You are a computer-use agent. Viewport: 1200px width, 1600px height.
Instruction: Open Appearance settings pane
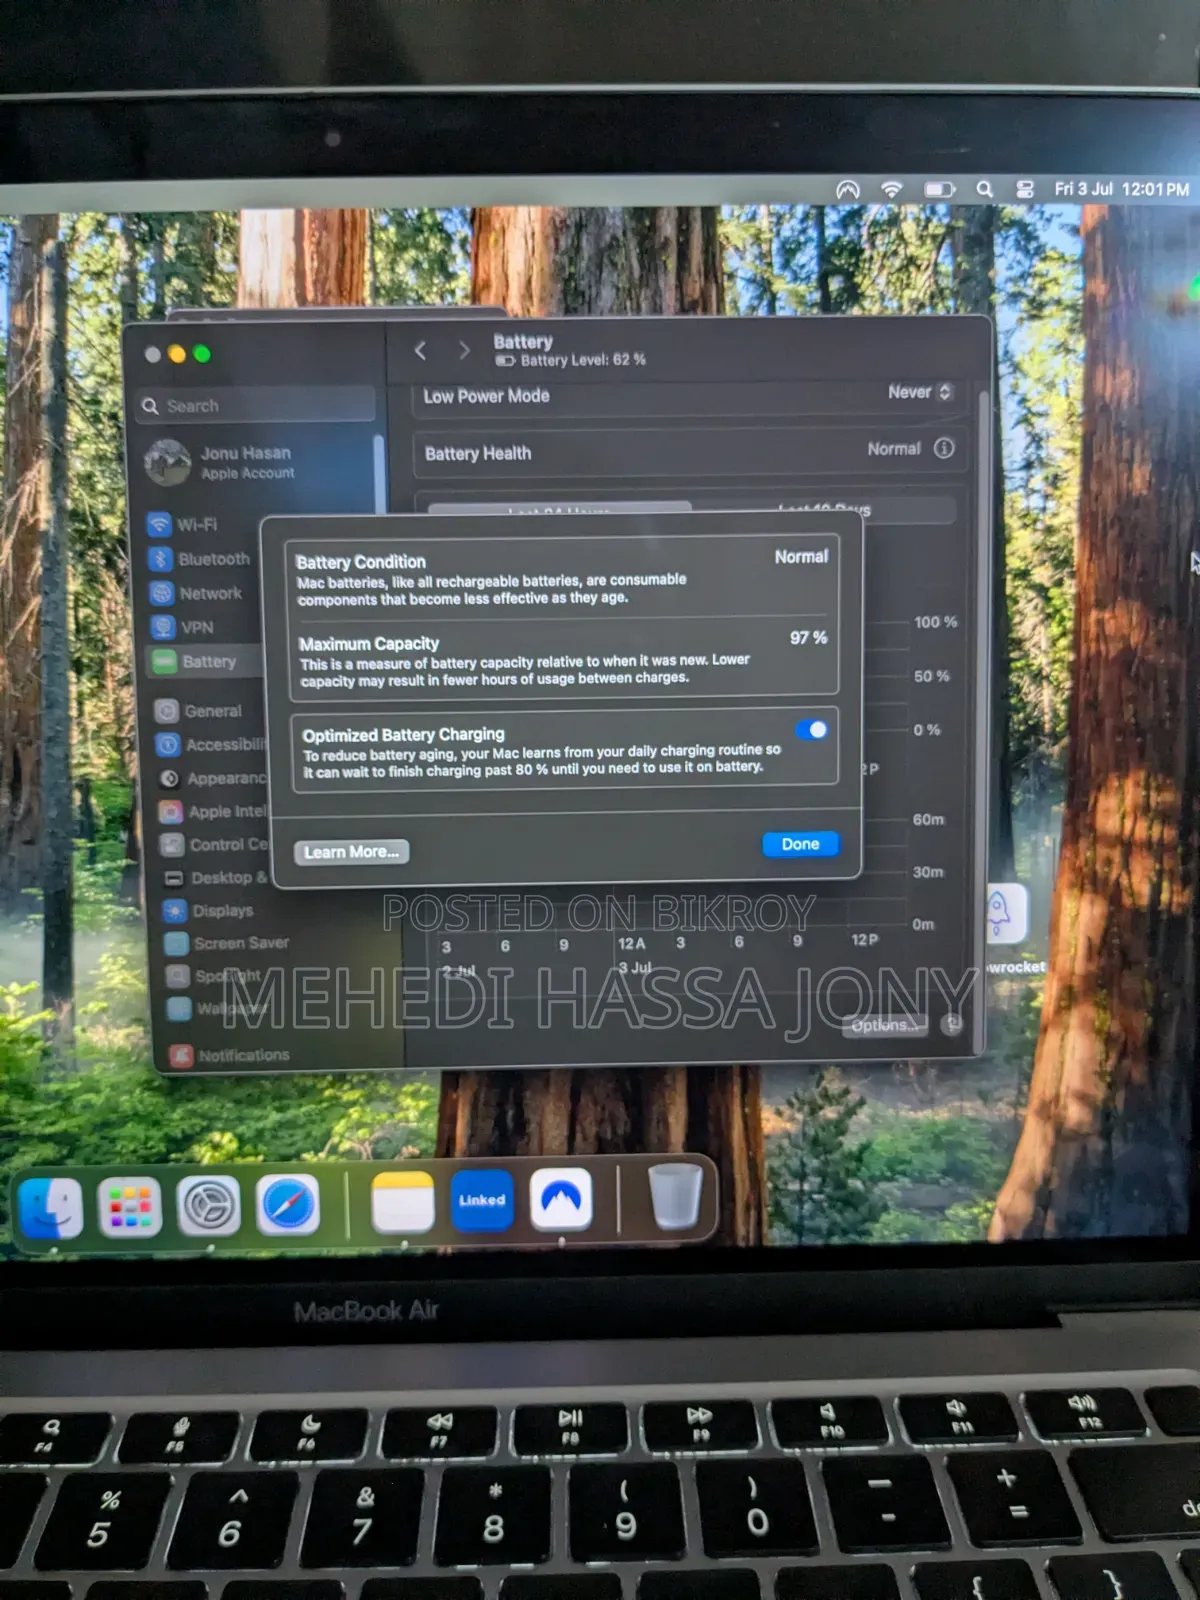(214, 778)
